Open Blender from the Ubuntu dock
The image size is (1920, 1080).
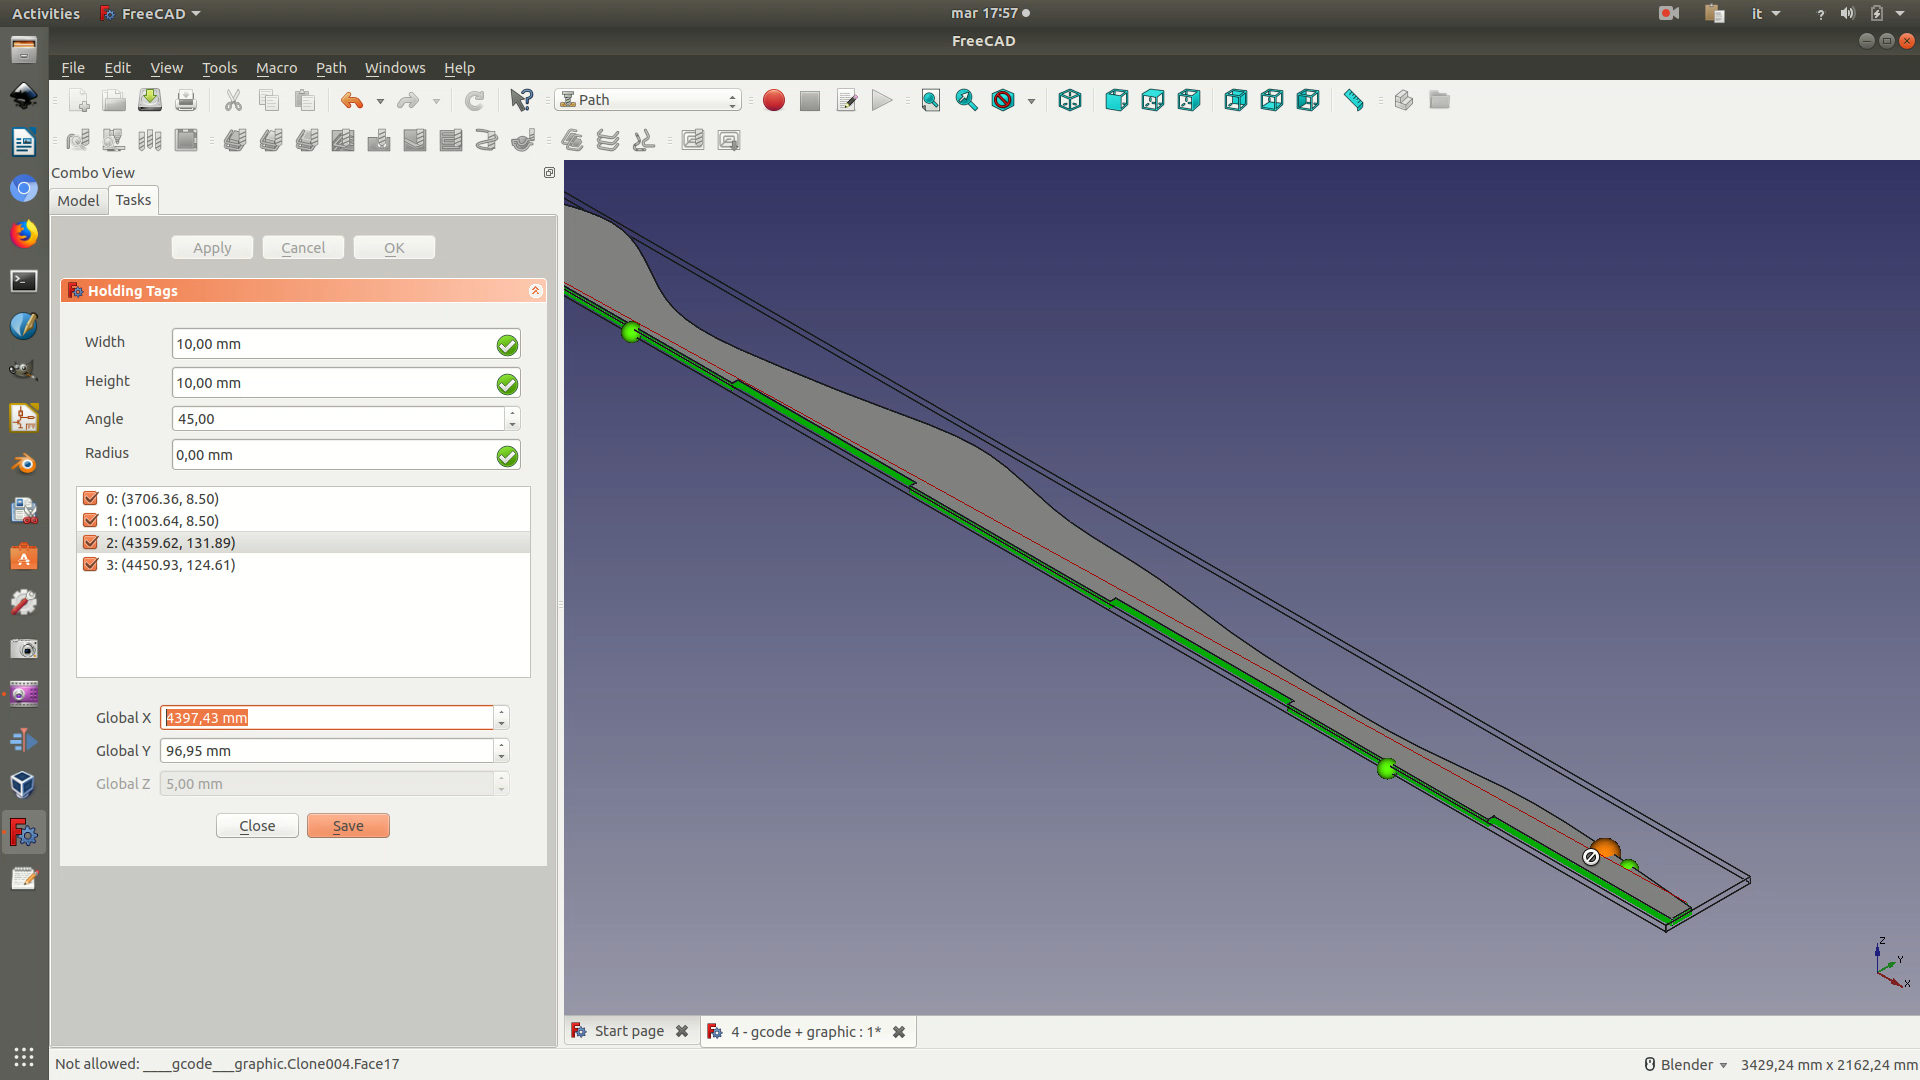[24, 464]
